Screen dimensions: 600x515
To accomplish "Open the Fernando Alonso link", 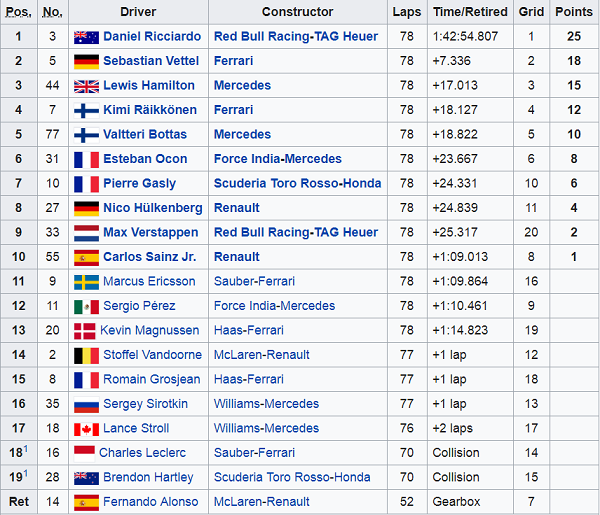I will [x=151, y=502].
